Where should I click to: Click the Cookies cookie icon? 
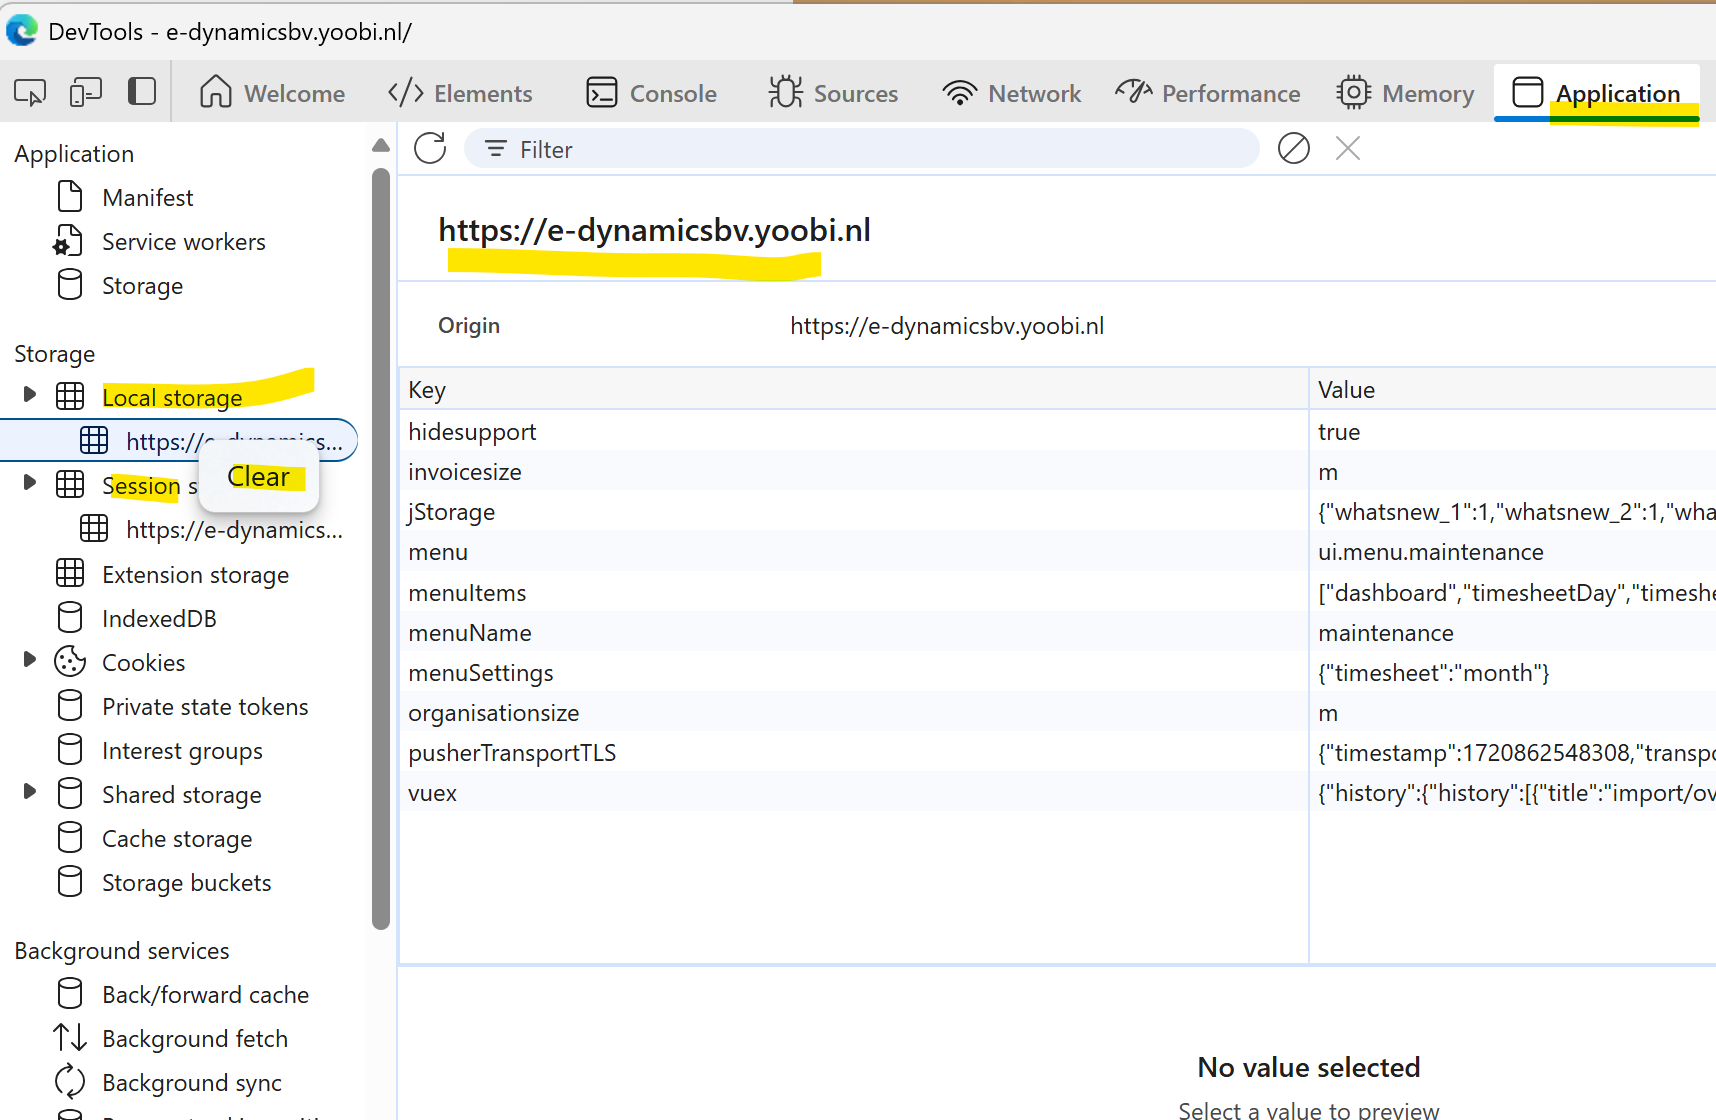tap(70, 661)
